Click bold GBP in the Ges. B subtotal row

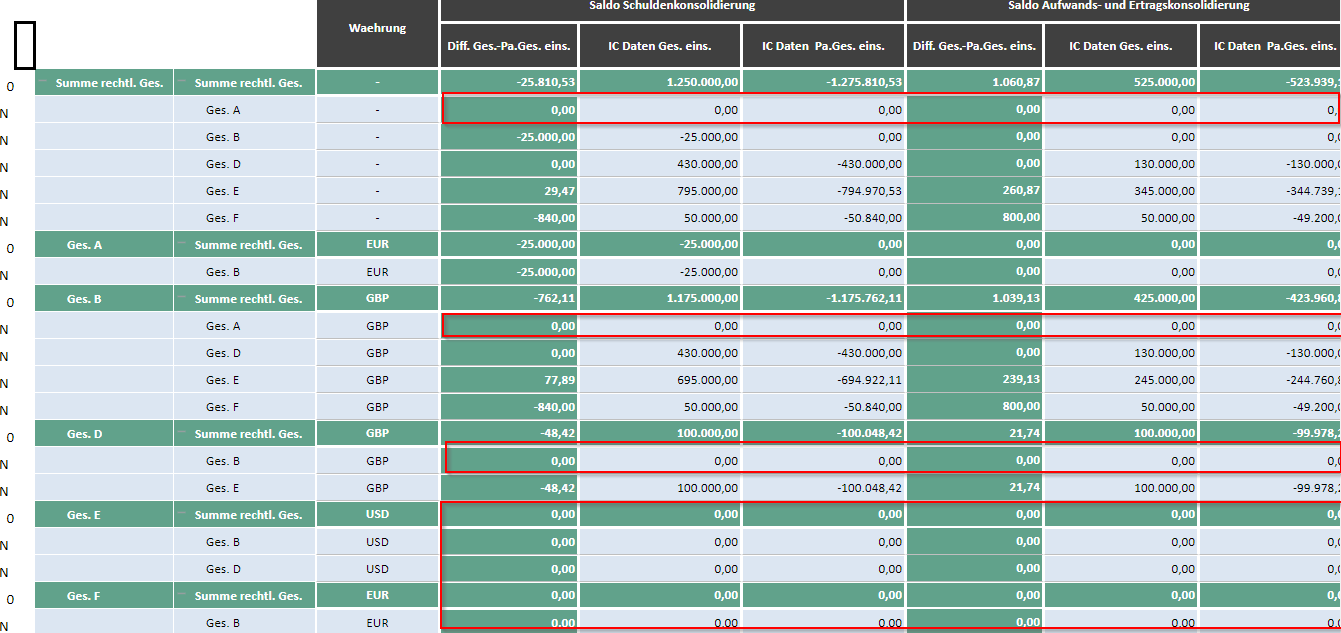point(377,298)
